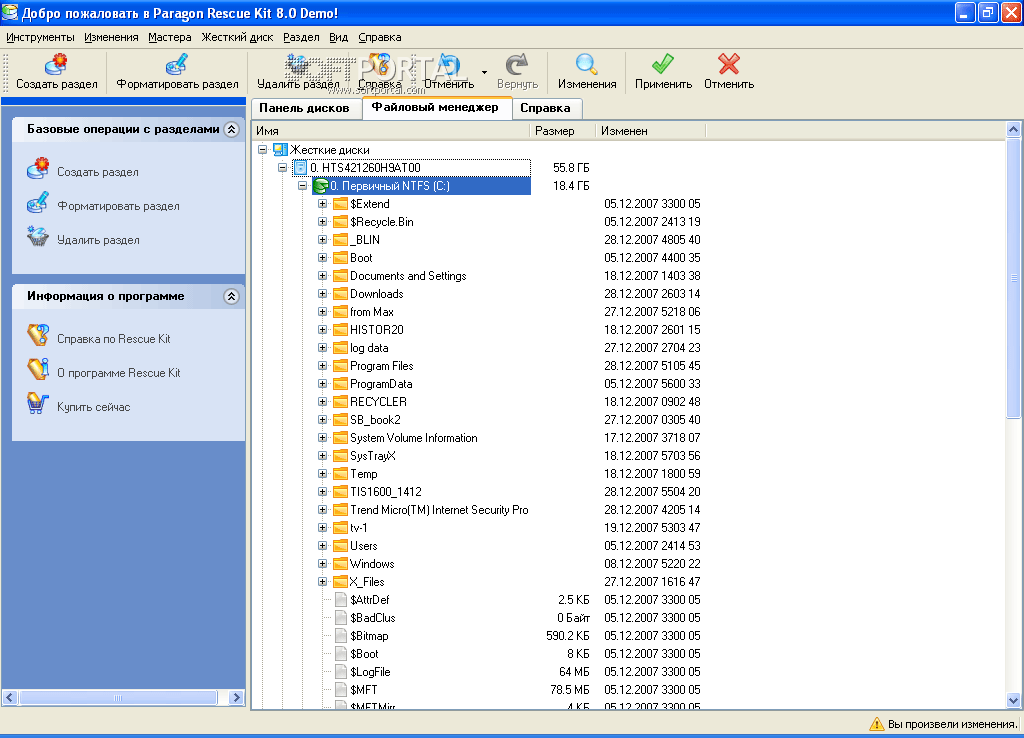
Task: Click Купить сейчас link
Action: (x=93, y=407)
